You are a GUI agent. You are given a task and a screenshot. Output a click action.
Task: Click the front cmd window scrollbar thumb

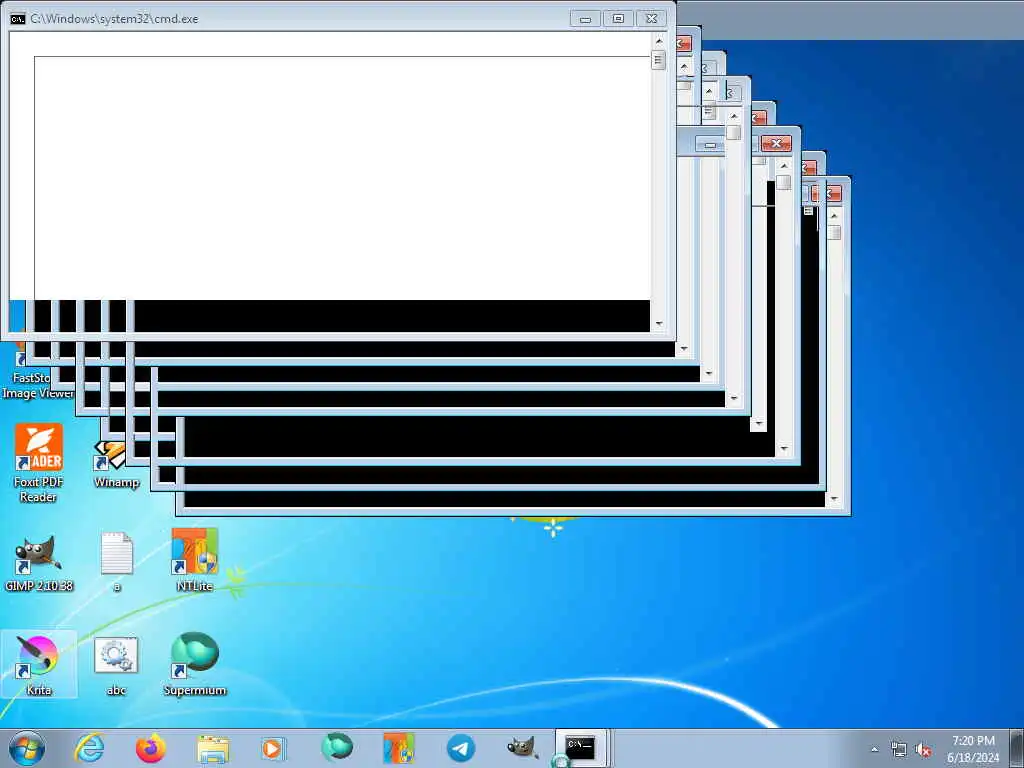coord(658,60)
